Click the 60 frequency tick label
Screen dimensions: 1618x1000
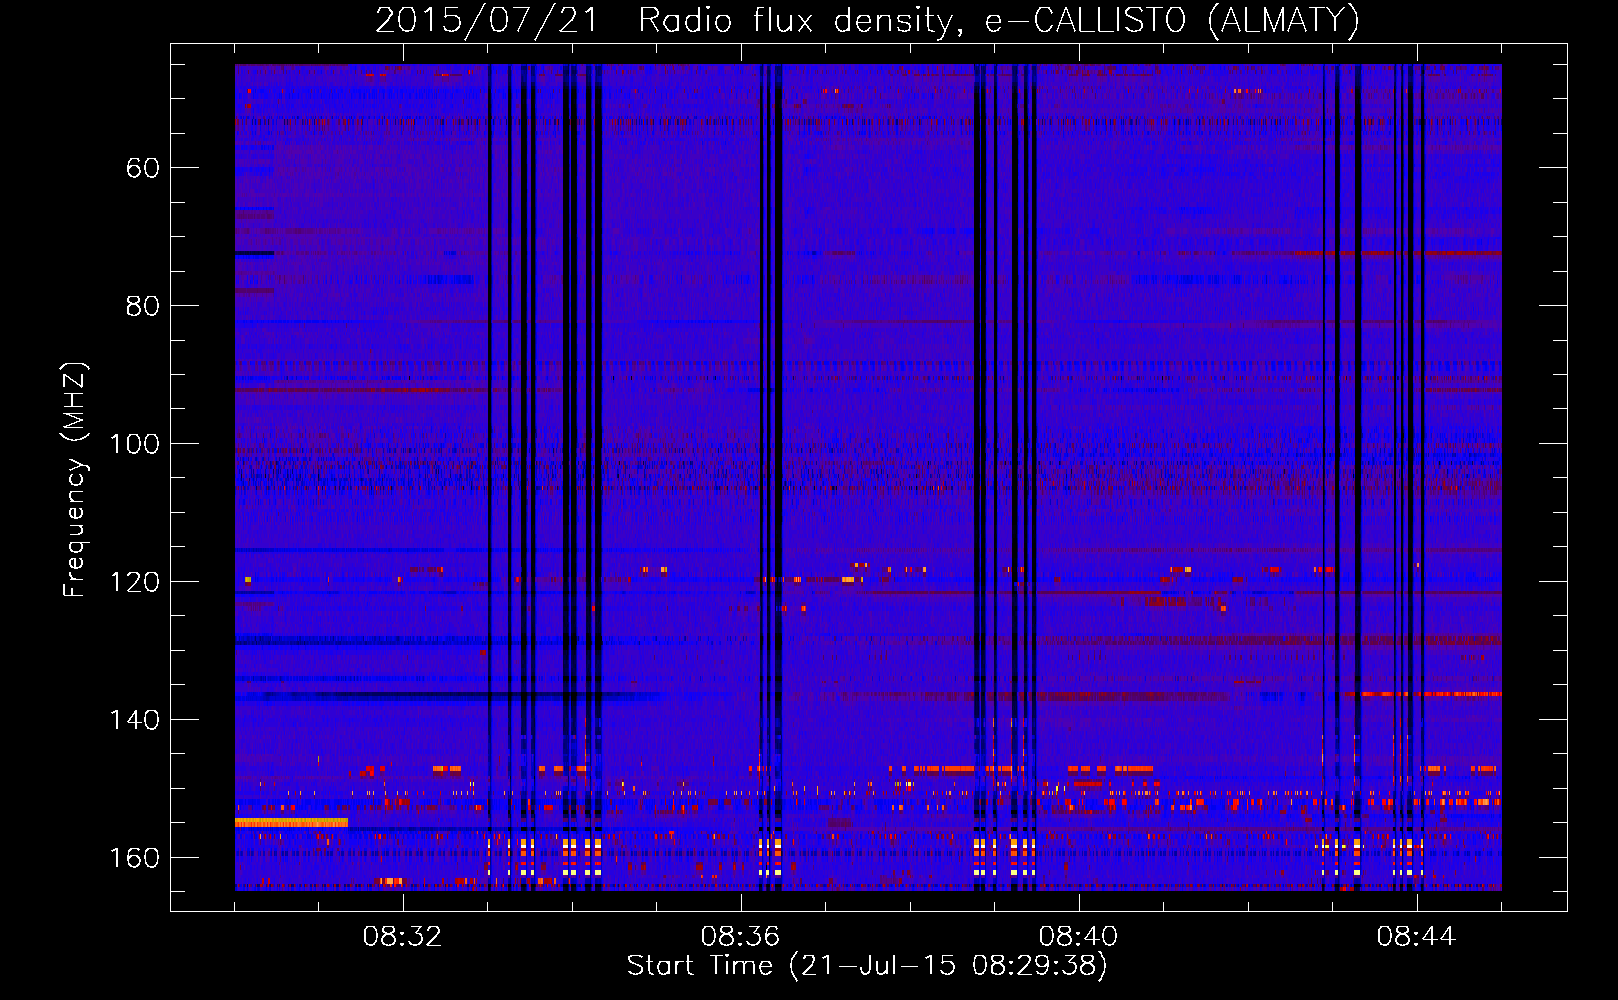click(143, 168)
